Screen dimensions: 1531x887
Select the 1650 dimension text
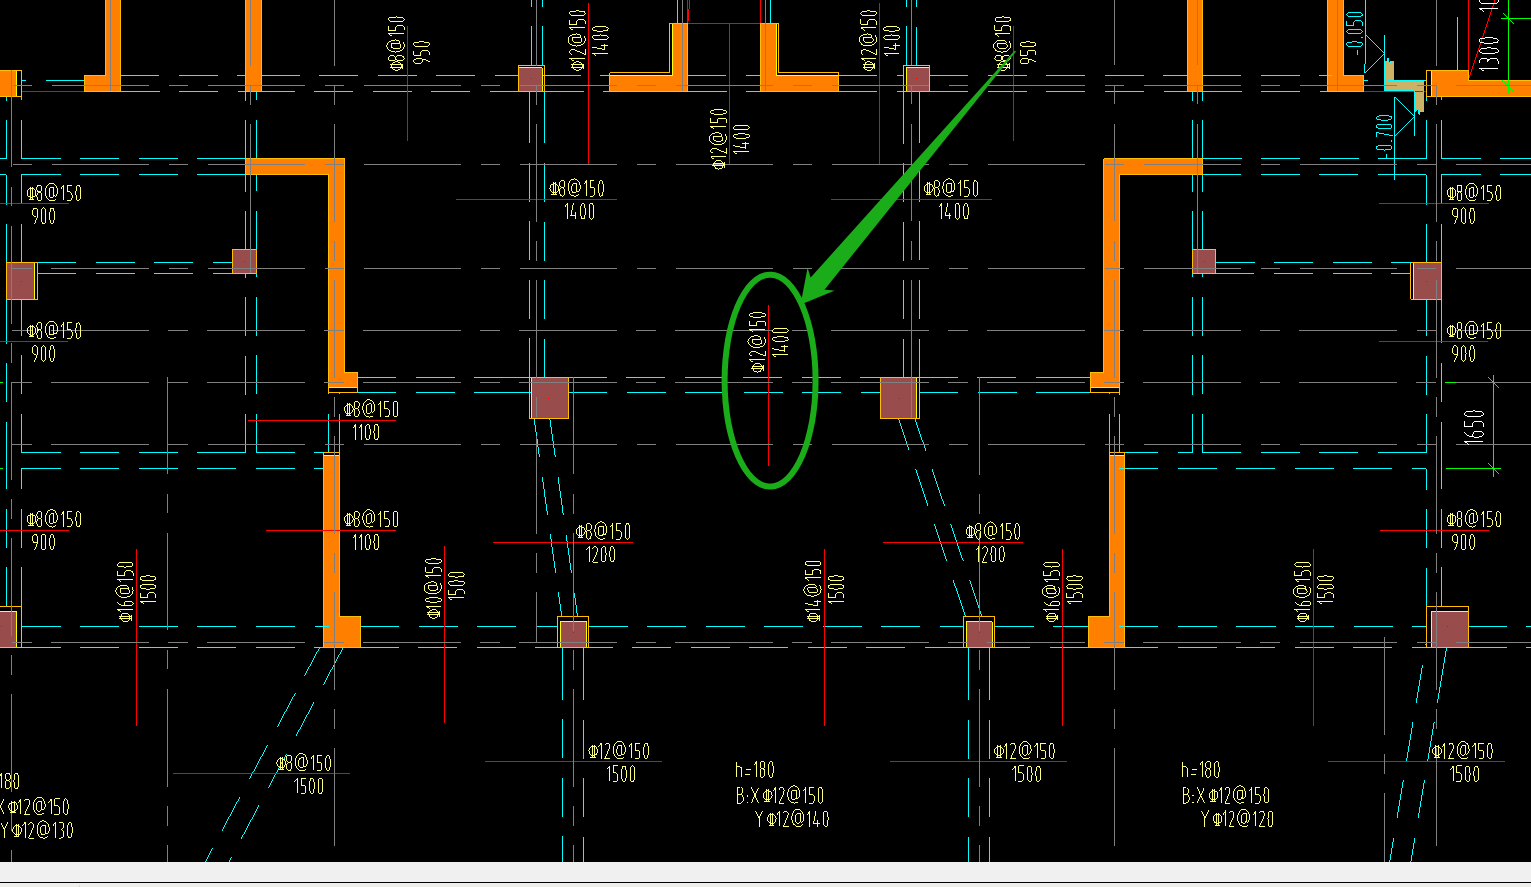(x=1475, y=427)
